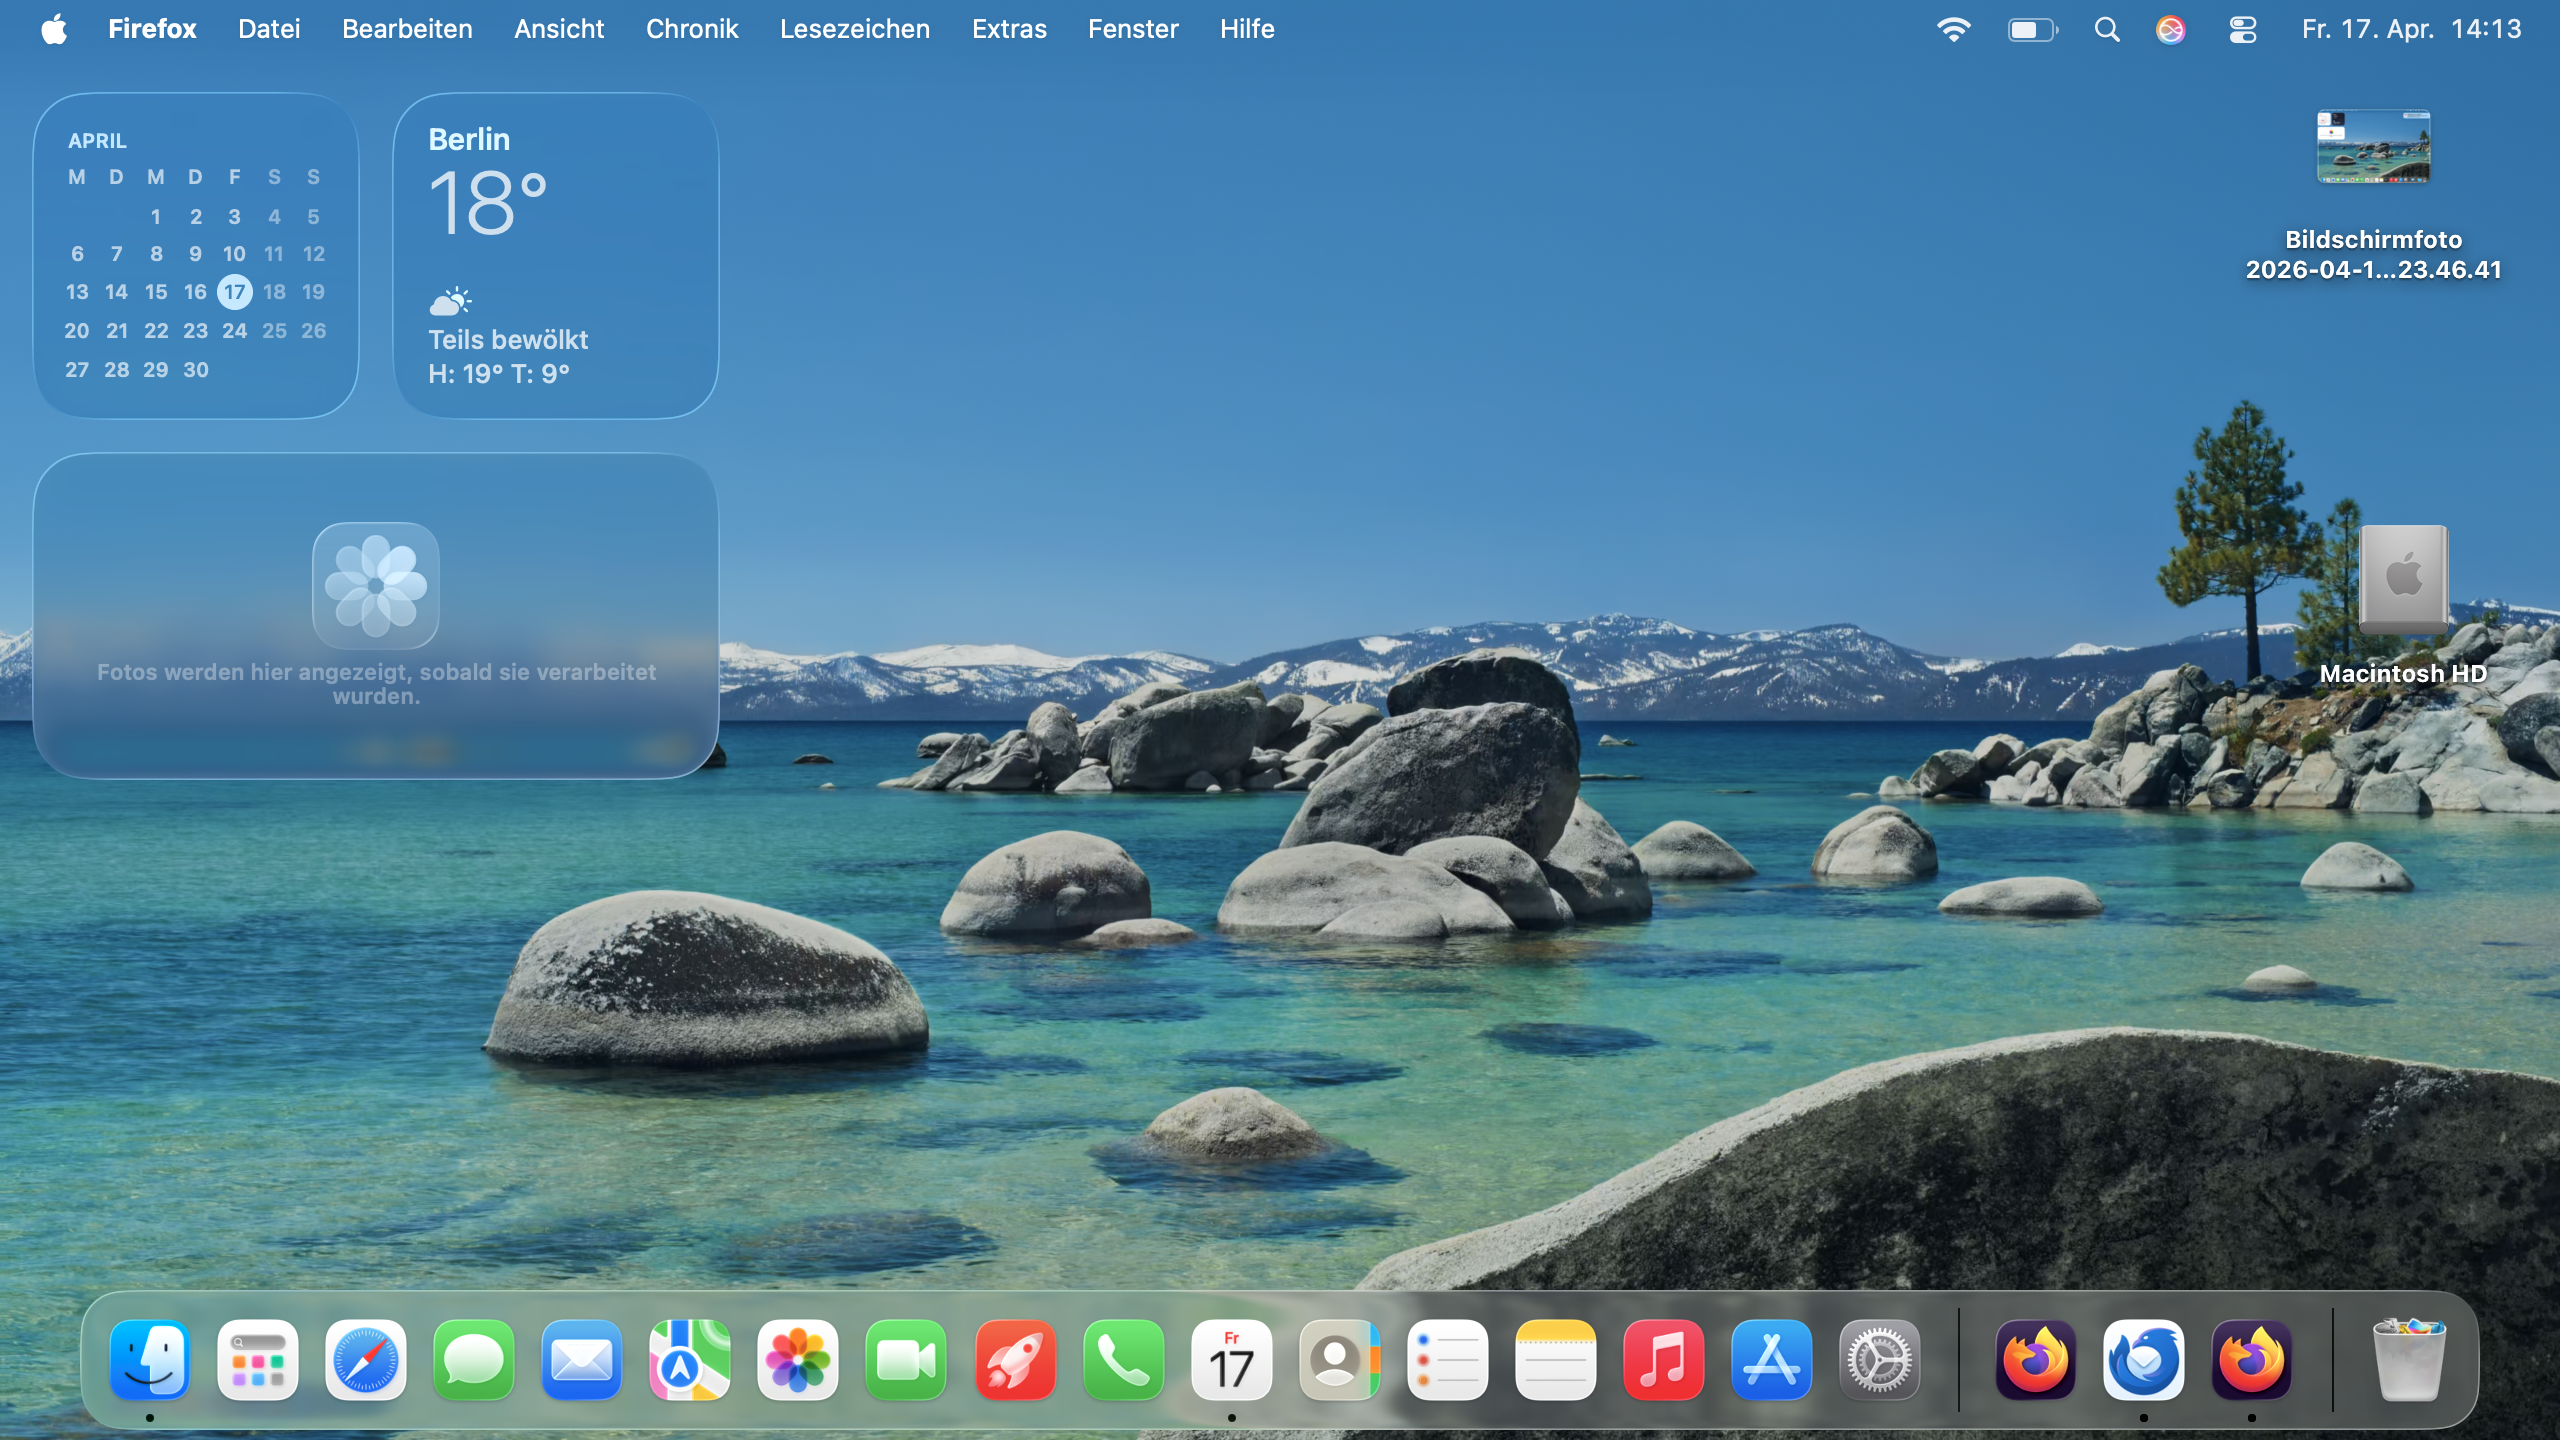Screen dimensions: 2560x1440
Task: Select the Bildschirmfoto screenshot file thumbnail
Action: [x=2373, y=147]
